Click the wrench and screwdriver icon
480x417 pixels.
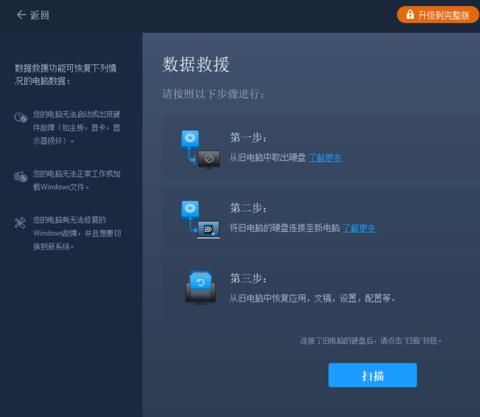click(x=20, y=223)
